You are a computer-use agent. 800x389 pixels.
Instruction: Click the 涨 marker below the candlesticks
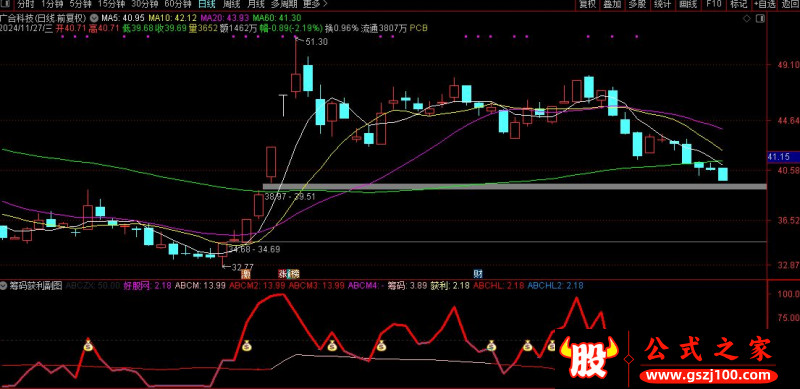pos(283,273)
